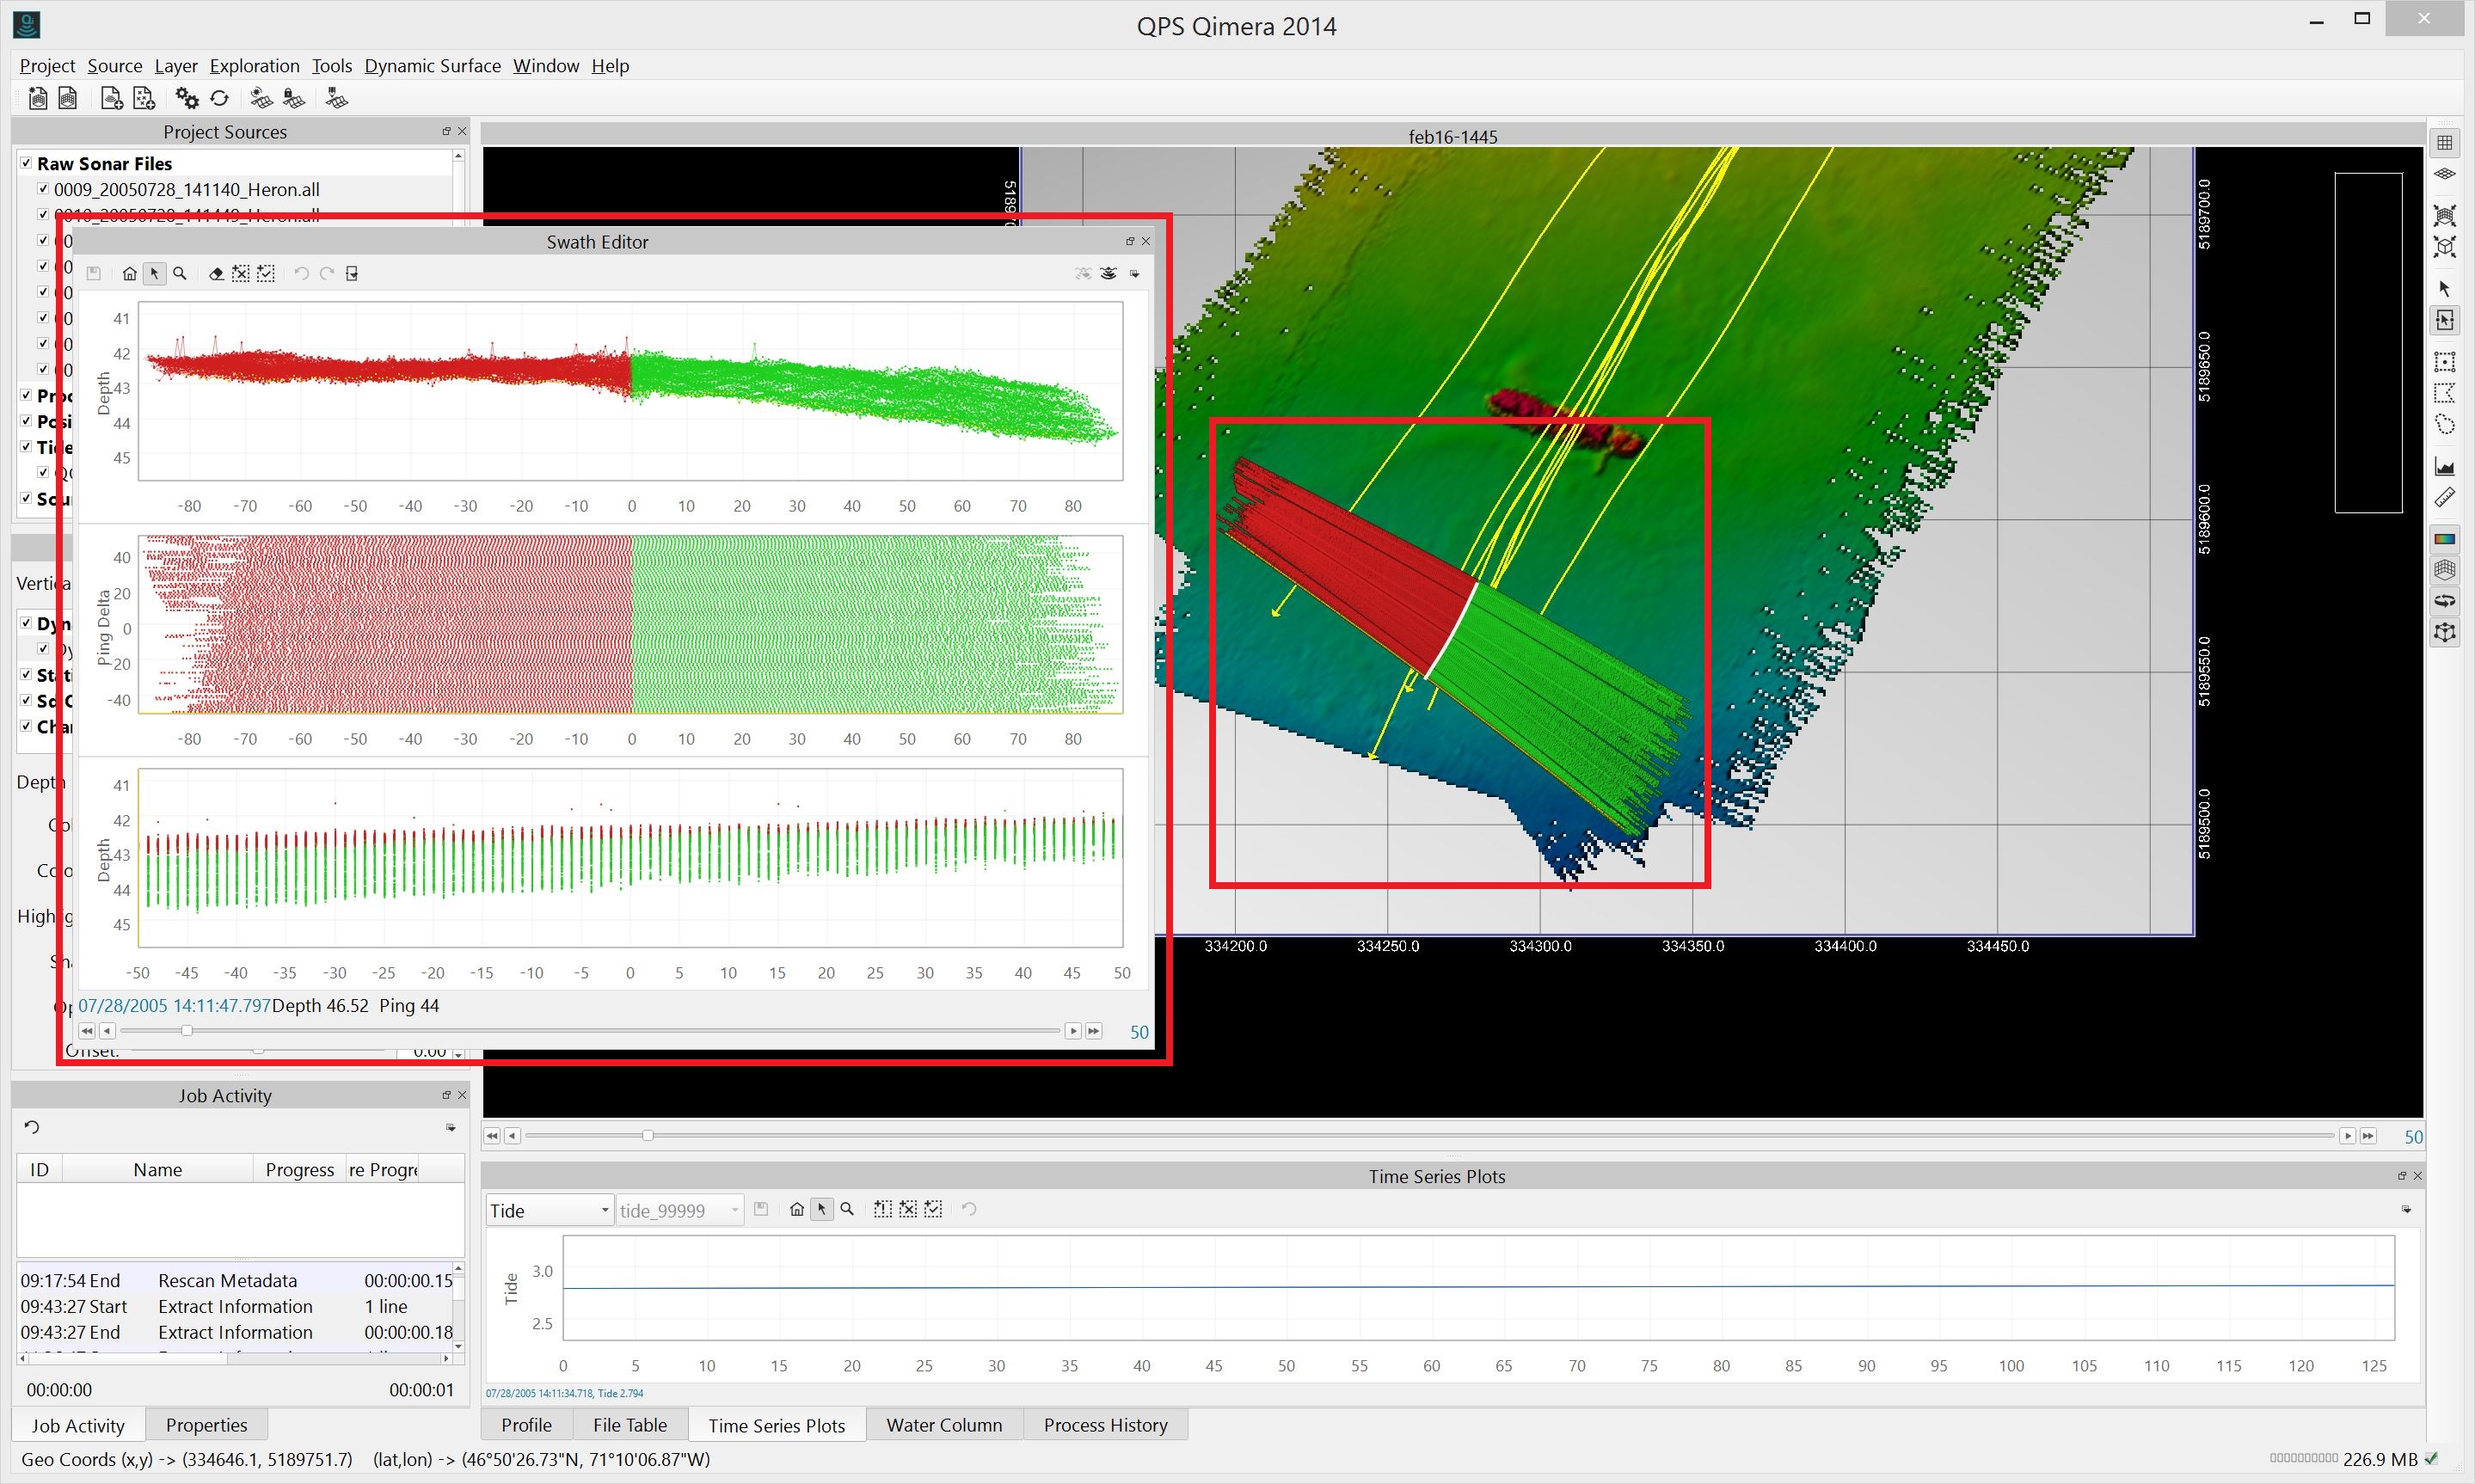2475x1484 pixels.
Task: Toggle the color map display icon
Action: [2444, 539]
